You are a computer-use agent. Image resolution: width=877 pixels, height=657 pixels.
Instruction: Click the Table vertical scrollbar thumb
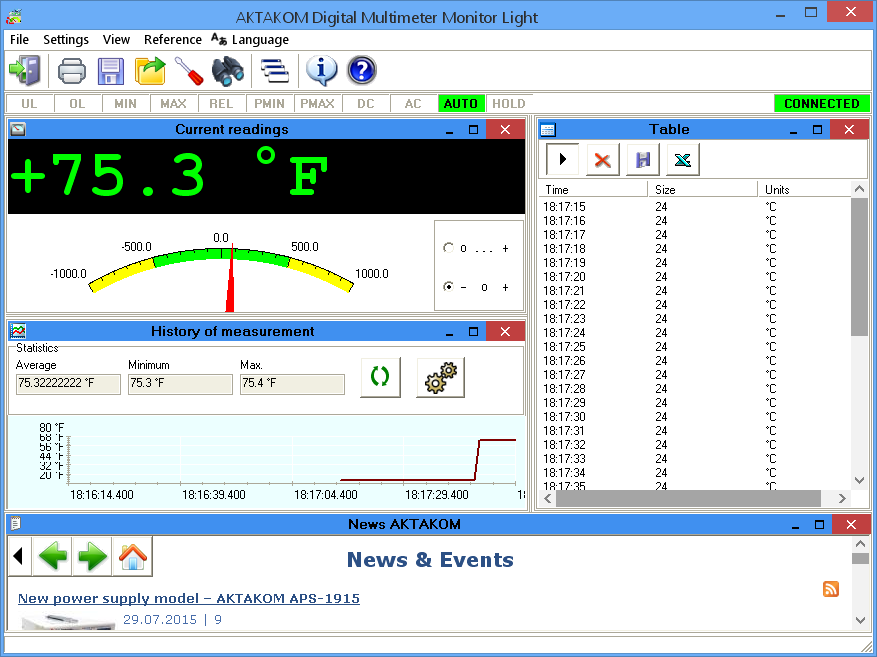coord(859,266)
